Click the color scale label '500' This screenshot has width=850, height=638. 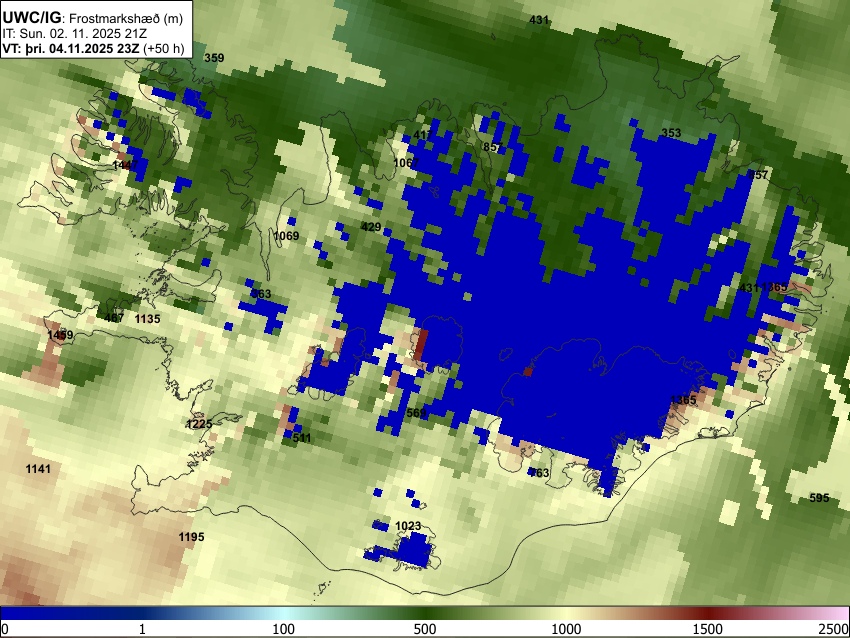click(425, 629)
